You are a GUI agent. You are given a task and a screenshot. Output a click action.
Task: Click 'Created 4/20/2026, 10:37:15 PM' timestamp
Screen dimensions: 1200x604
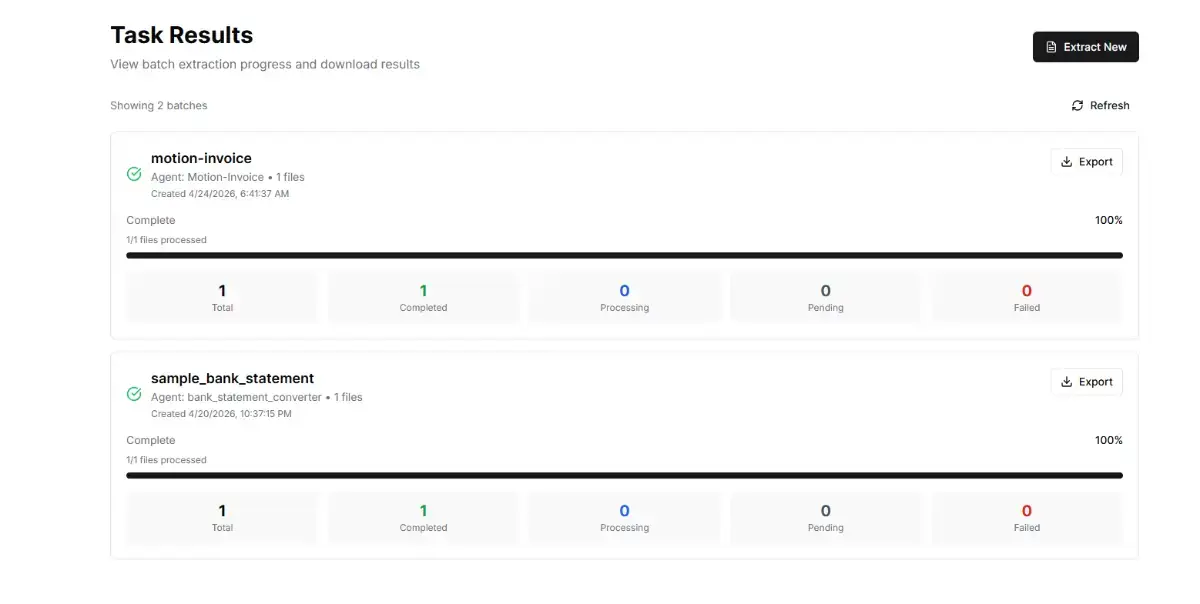click(x=221, y=414)
